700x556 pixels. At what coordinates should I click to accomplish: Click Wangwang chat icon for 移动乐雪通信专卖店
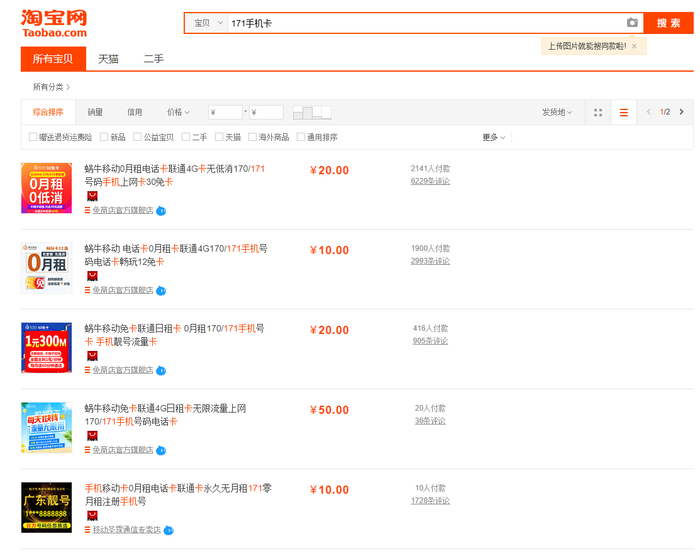point(168,531)
